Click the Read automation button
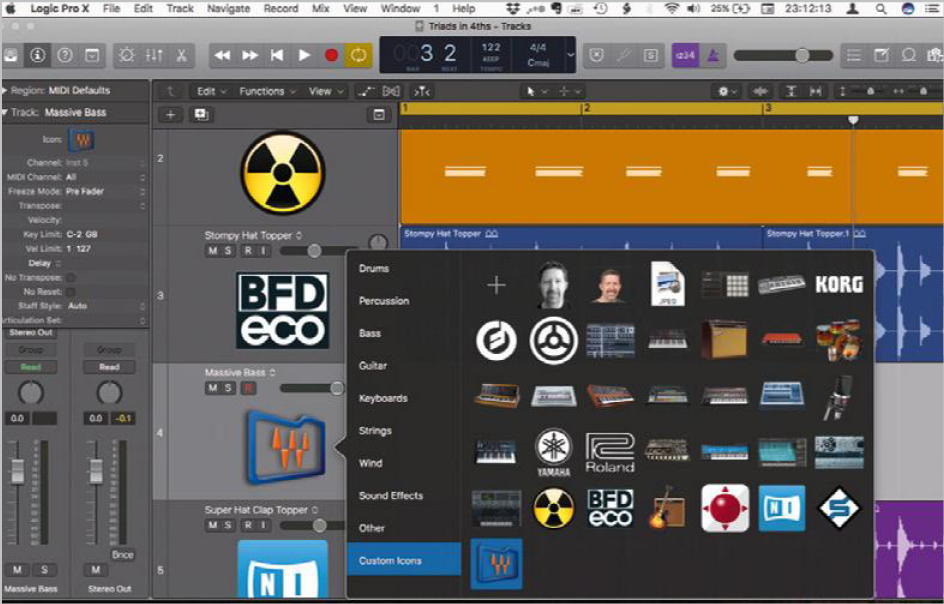 30,367
